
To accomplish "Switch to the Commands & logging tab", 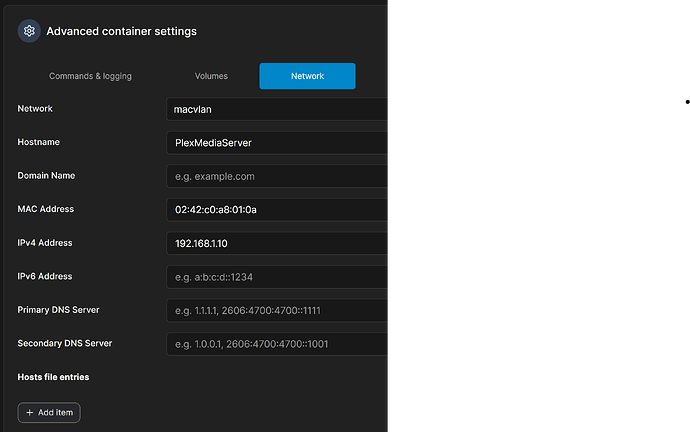I will pyautogui.click(x=90, y=76).
